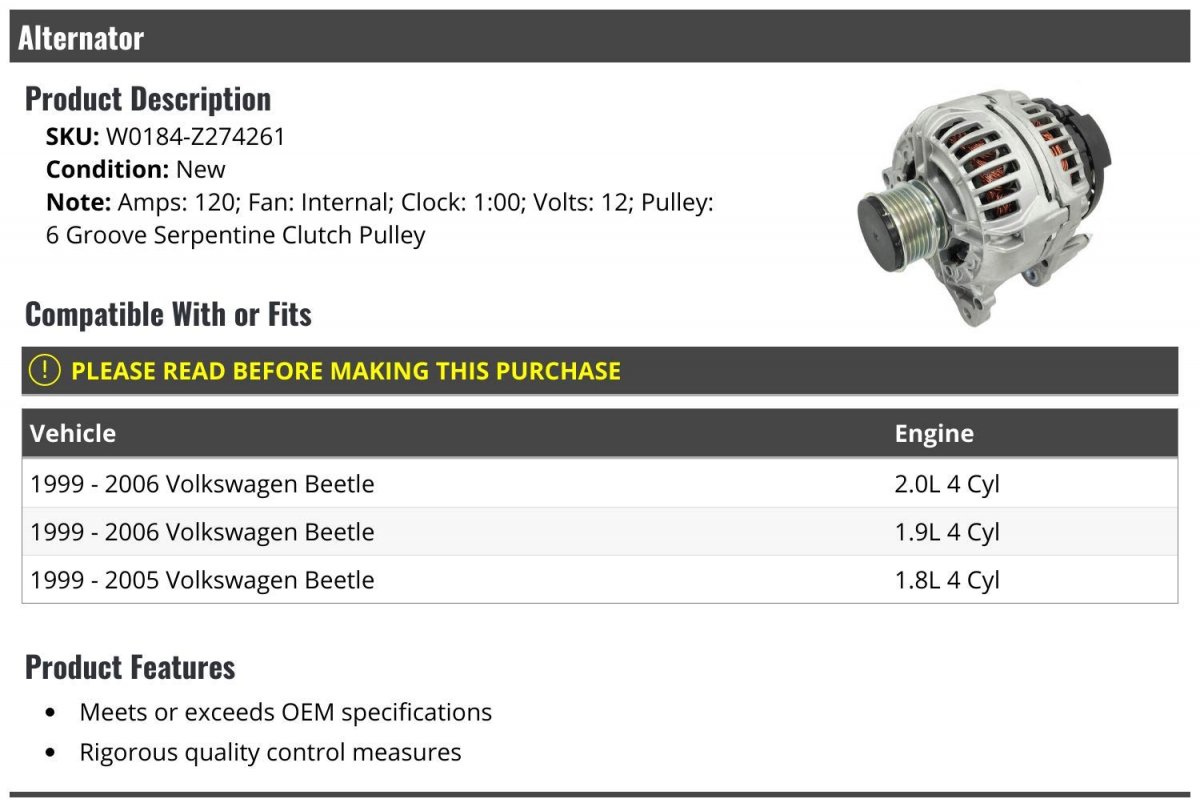
Task: Click the Meets or exceeds OEM specifications bullet
Action: [x=285, y=712]
